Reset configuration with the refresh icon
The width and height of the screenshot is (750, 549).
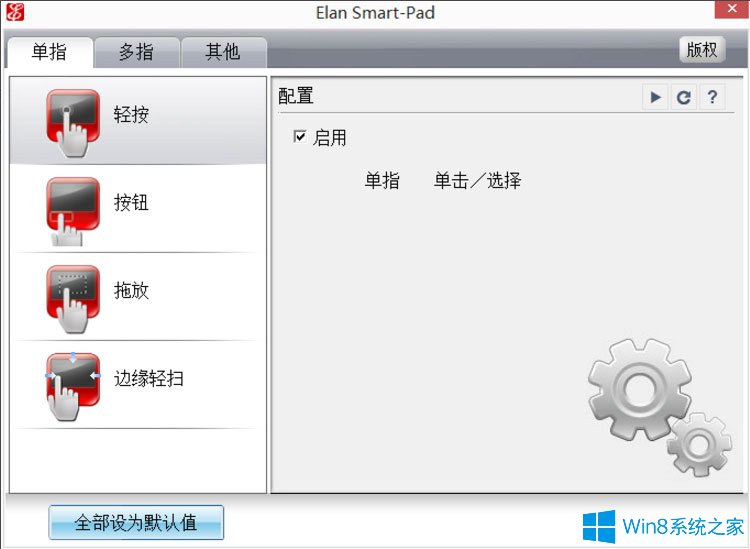[x=684, y=97]
